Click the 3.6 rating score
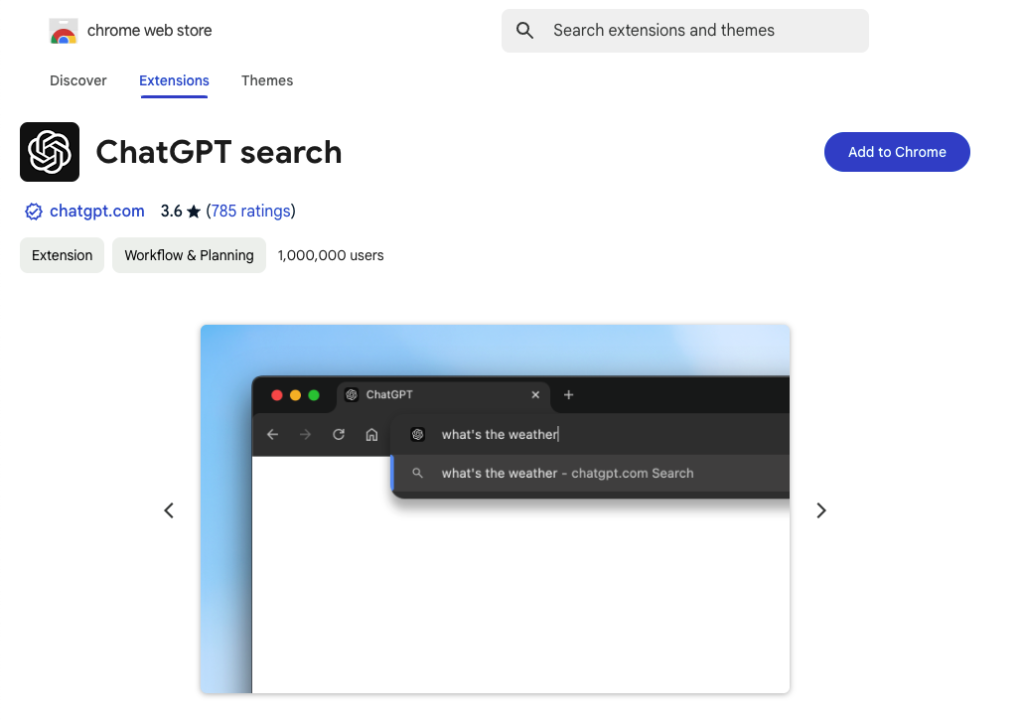1024x721 pixels. tap(172, 211)
